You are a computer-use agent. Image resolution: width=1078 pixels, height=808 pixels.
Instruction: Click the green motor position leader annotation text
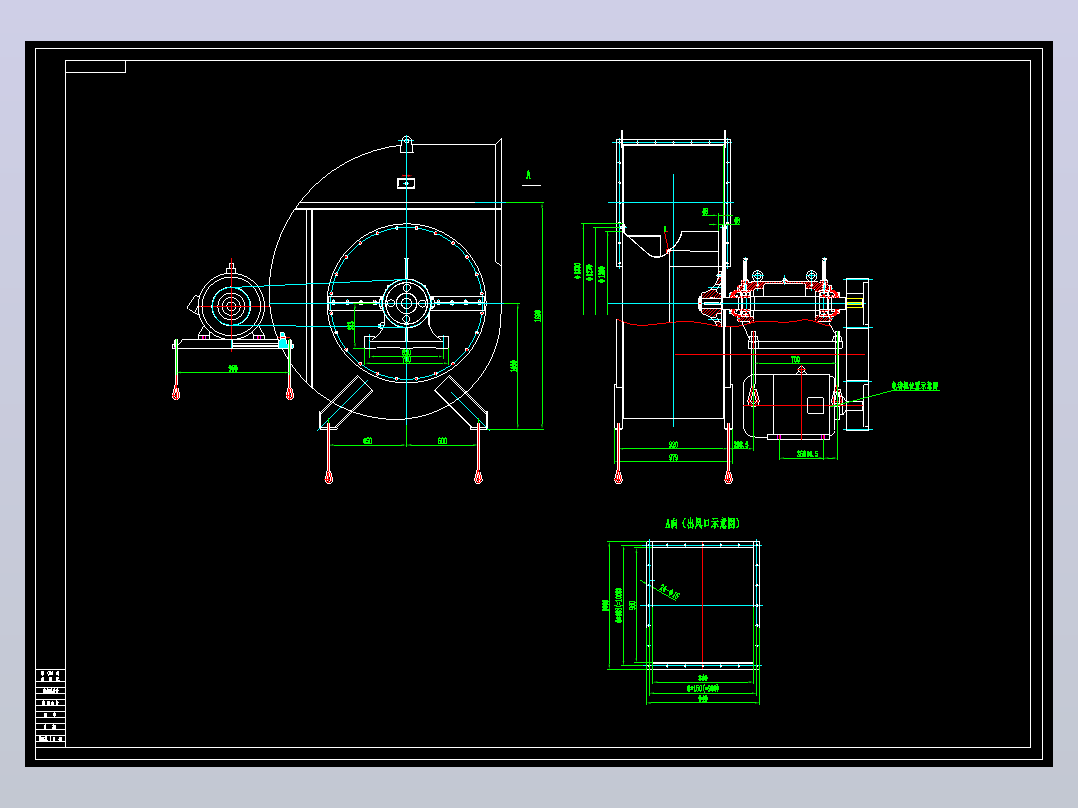click(x=915, y=386)
